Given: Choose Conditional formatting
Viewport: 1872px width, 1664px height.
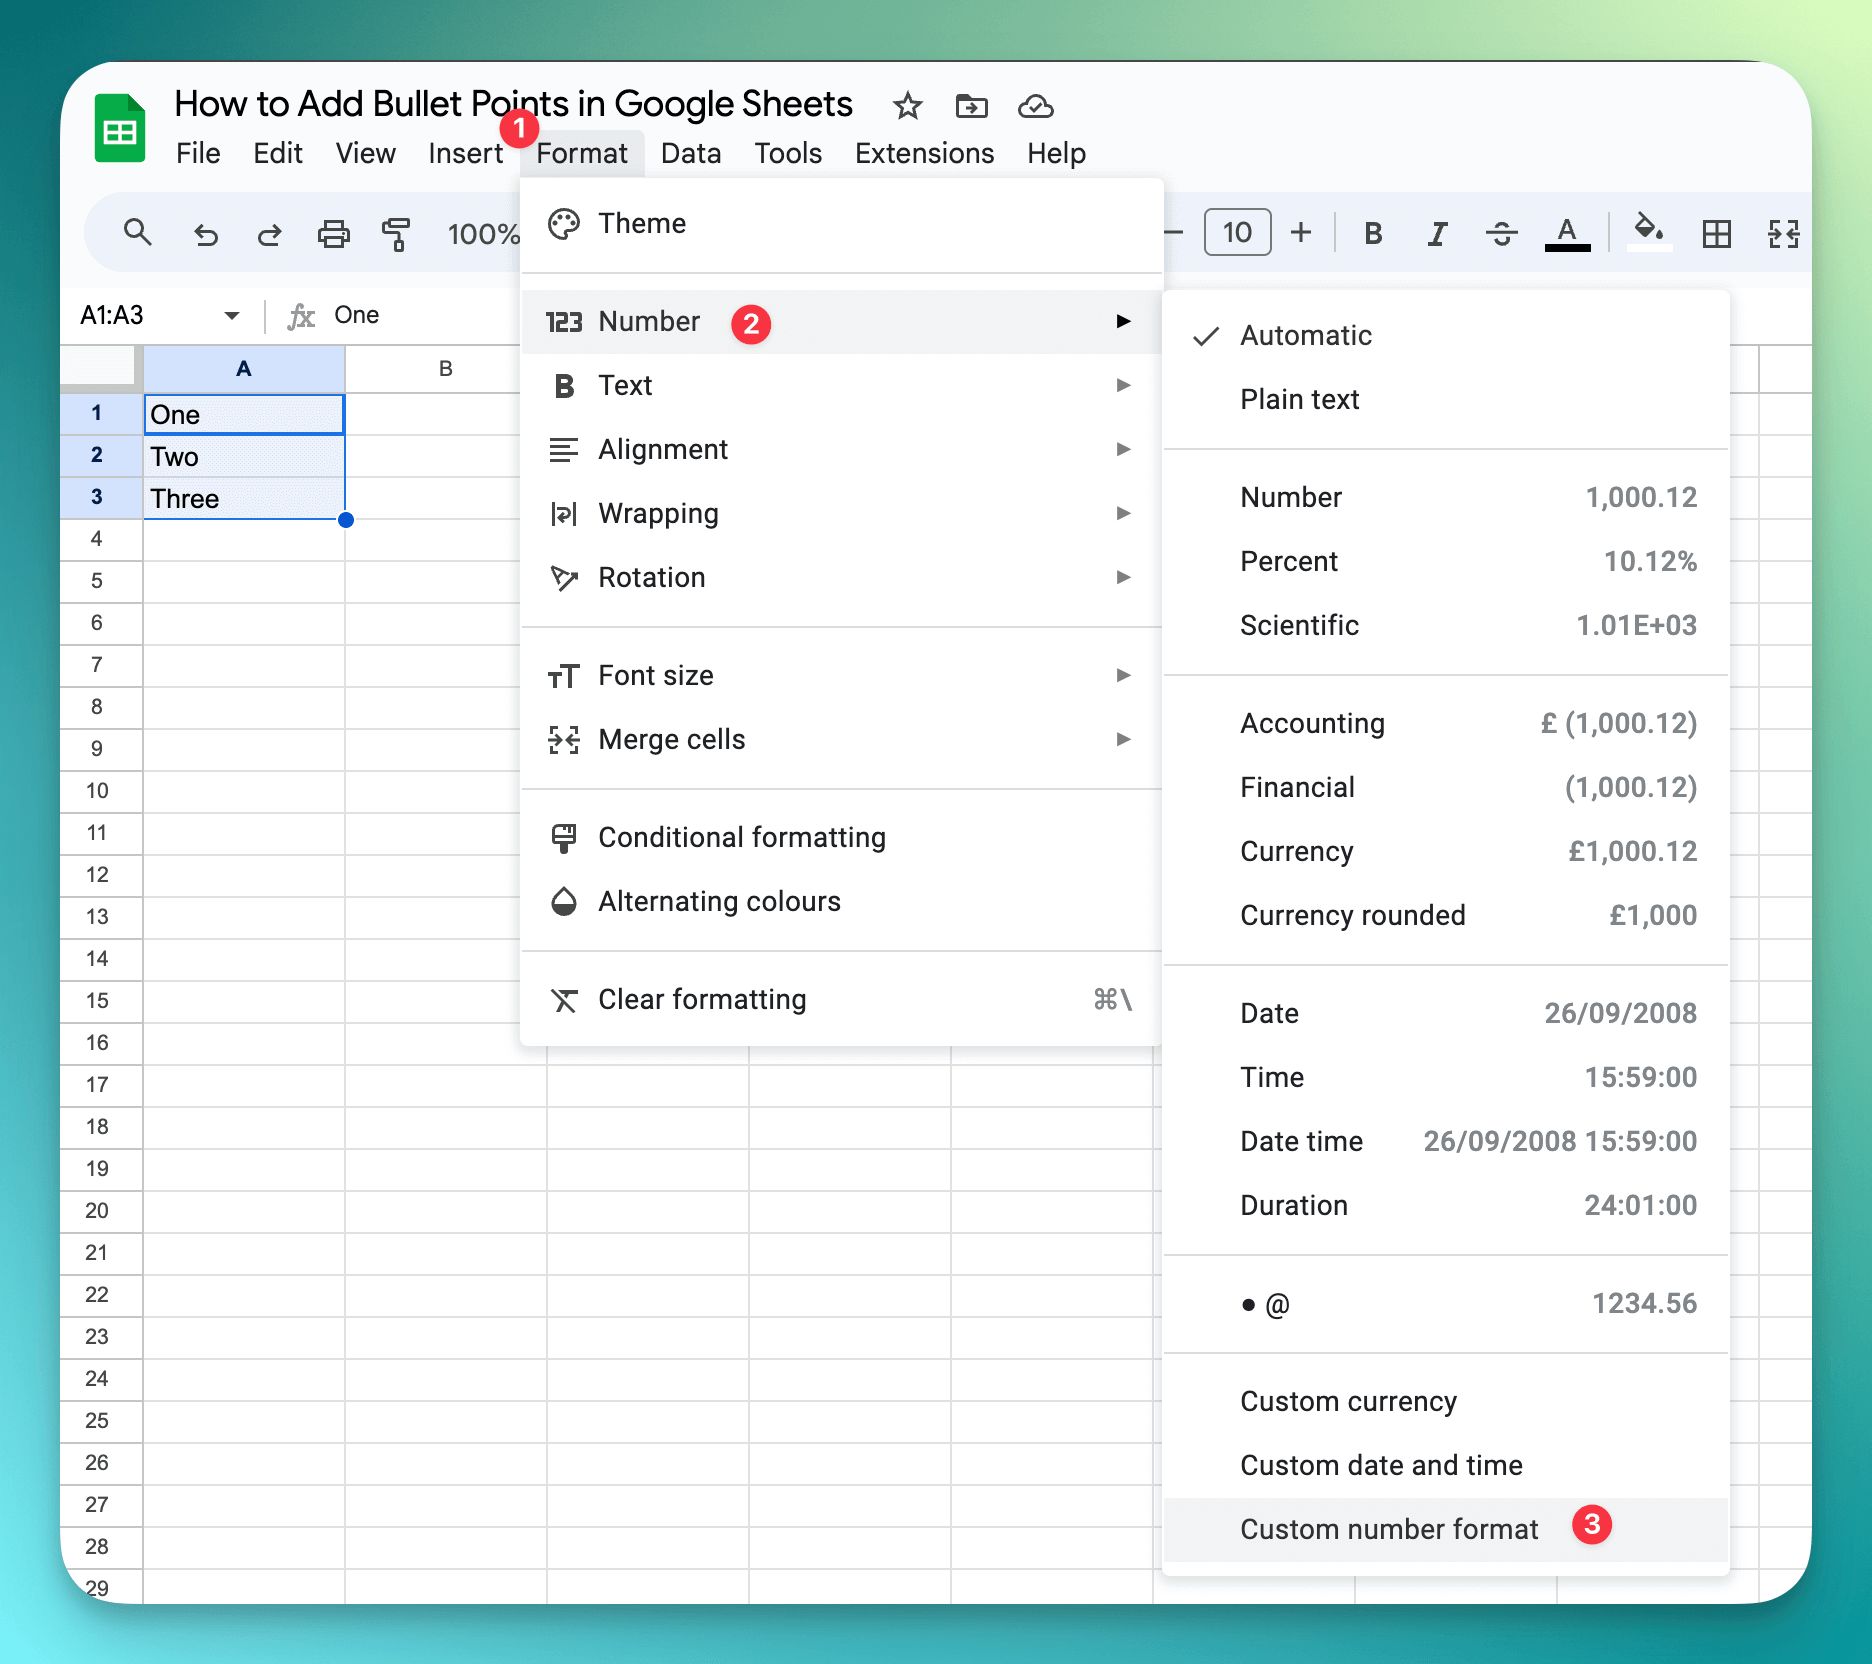Looking at the screenshot, I should (x=741, y=837).
